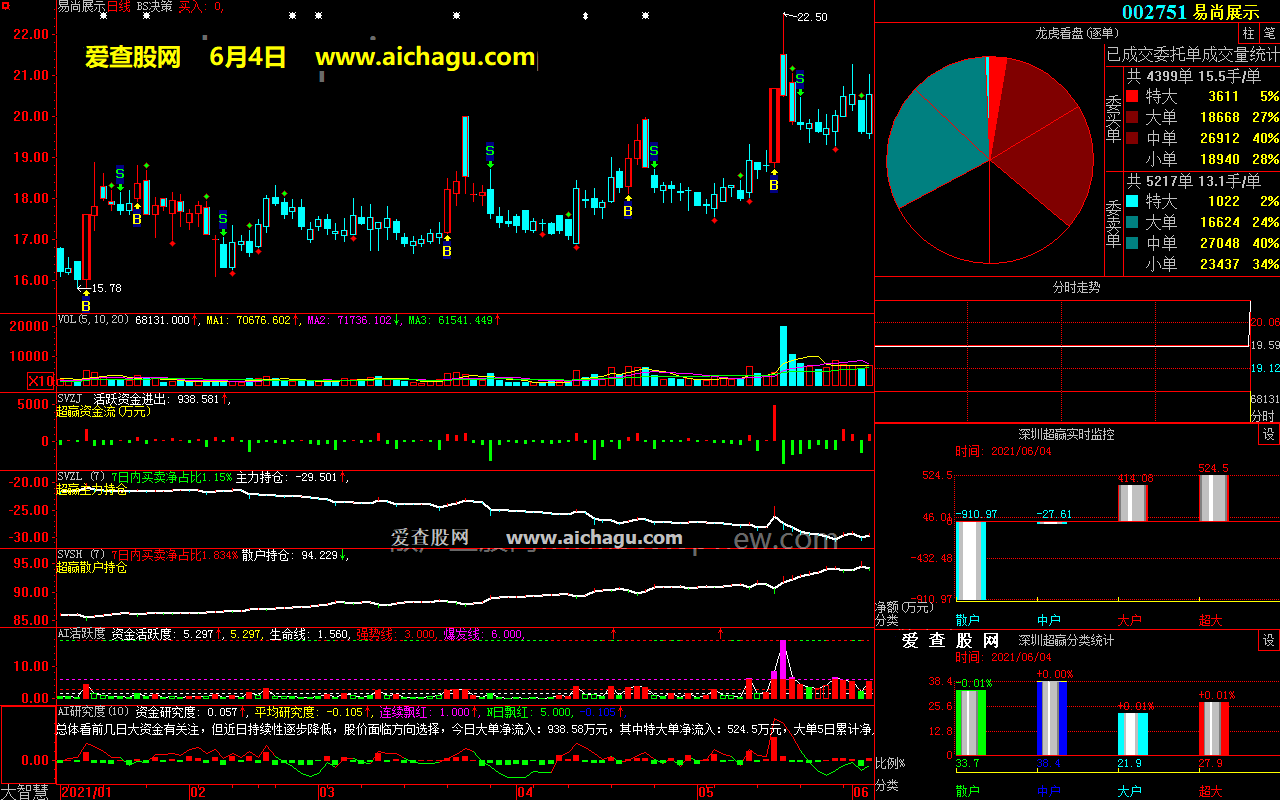
Task: Open 设 settings for 深圳超赢分类统计 panel
Action: 1268,640
